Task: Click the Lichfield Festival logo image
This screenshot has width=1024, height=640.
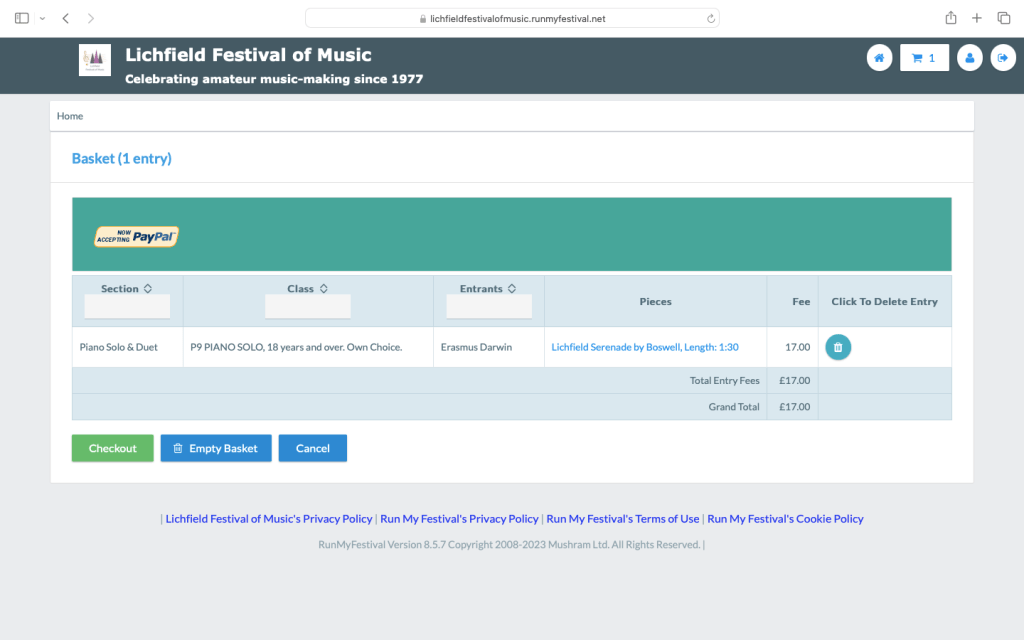Action: tap(95, 60)
